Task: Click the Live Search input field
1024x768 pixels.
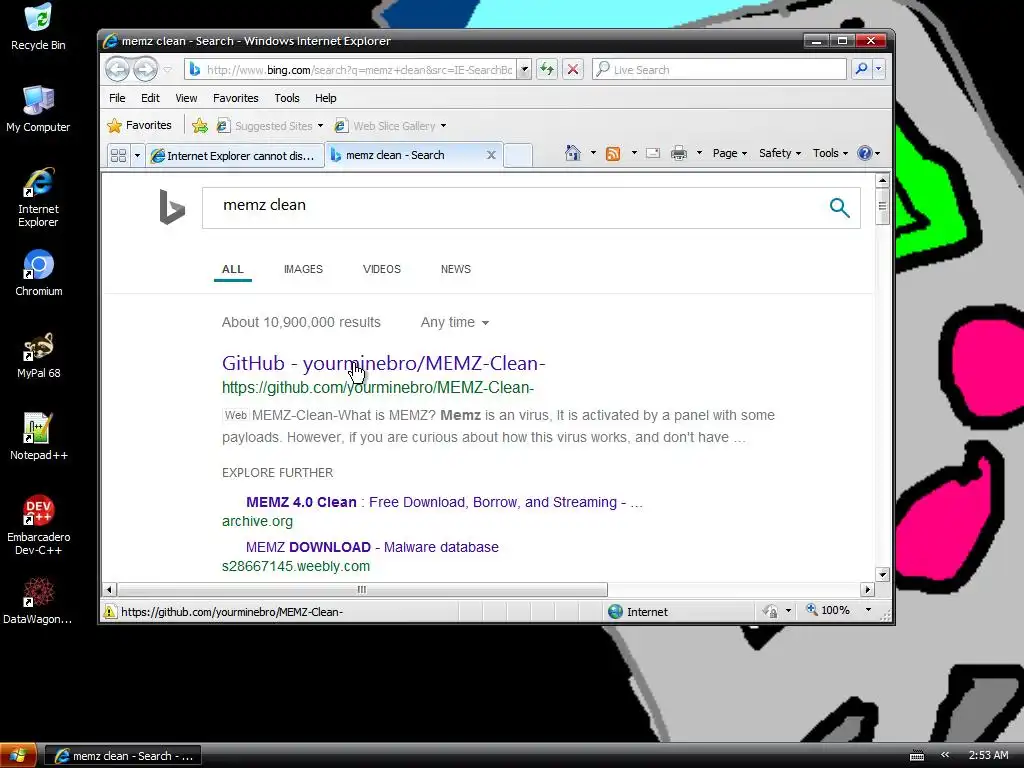Action: (x=719, y=69)
